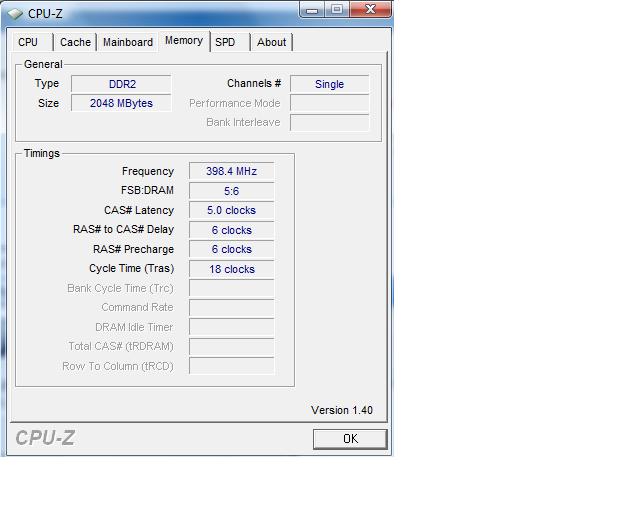Image resolution: width=640 pixels, height=512 pixels.
Task: Click the OK button
Action: click(350, 439)
